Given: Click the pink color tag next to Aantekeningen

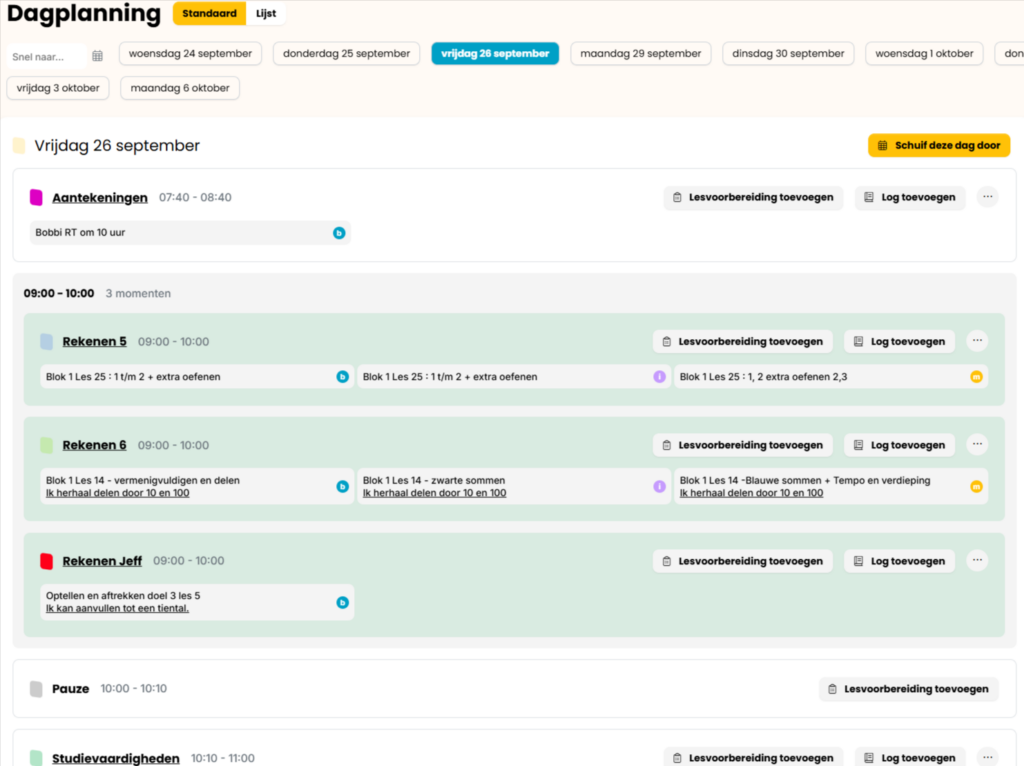Looking at the screenshot, I should pos(37,198).
